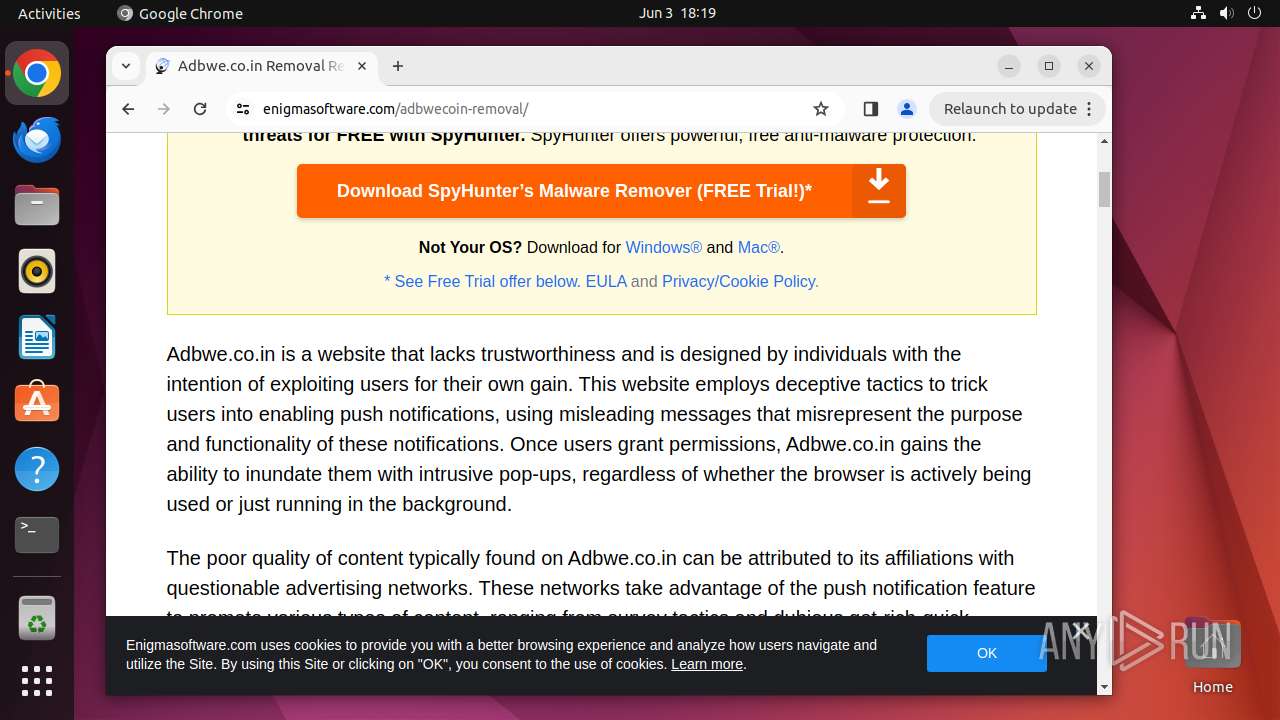Open the Chrome side panel
The height and width of the screenshot is (720, 1280).
pos(870,109)
